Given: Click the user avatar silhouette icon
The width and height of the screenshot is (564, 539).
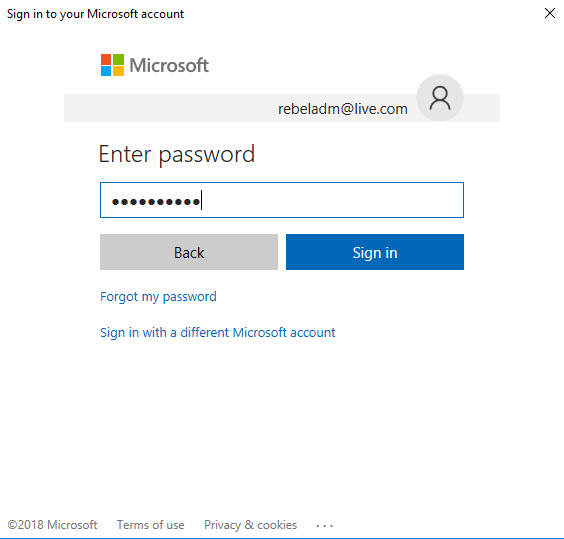Looking at the screenshot, I should point(440,98).
